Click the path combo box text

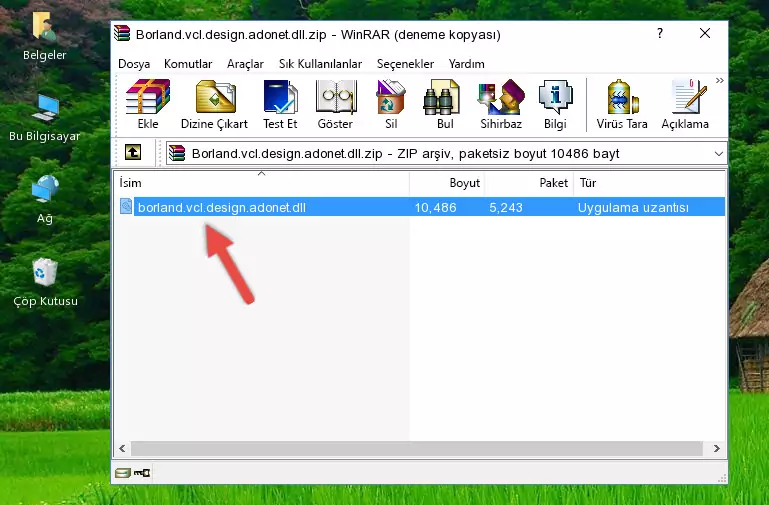406,153
